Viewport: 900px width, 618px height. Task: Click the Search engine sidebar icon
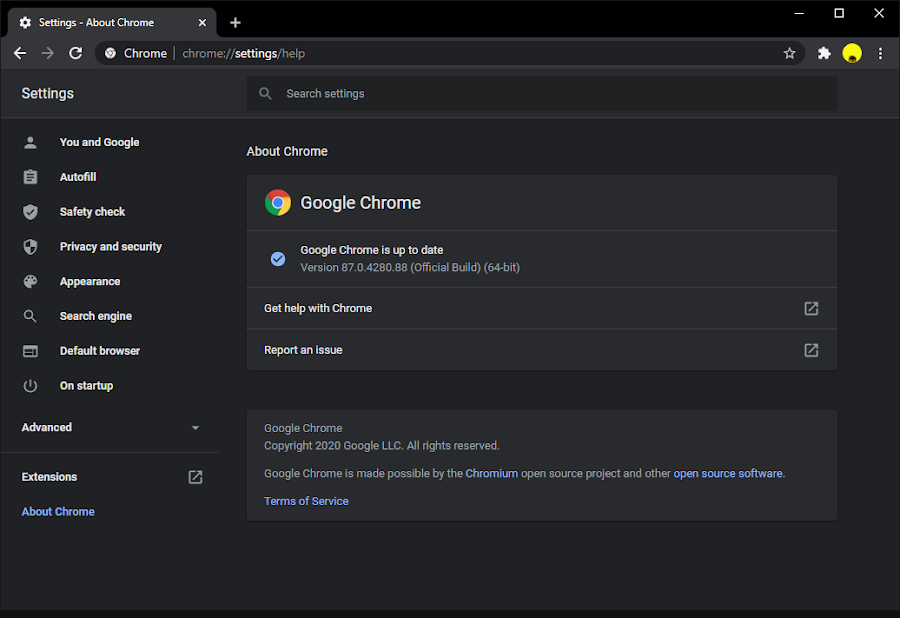(30, 315)
